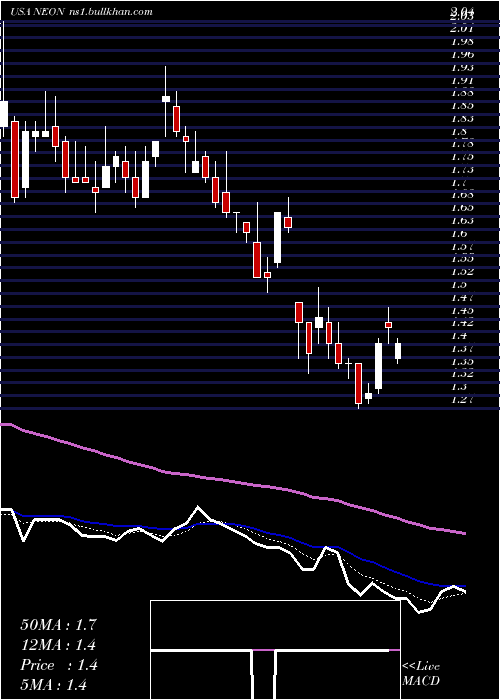Click the 1.27 price axis label
The width and height of the screenshot is (500, 700).
click(x=462, y=399)
